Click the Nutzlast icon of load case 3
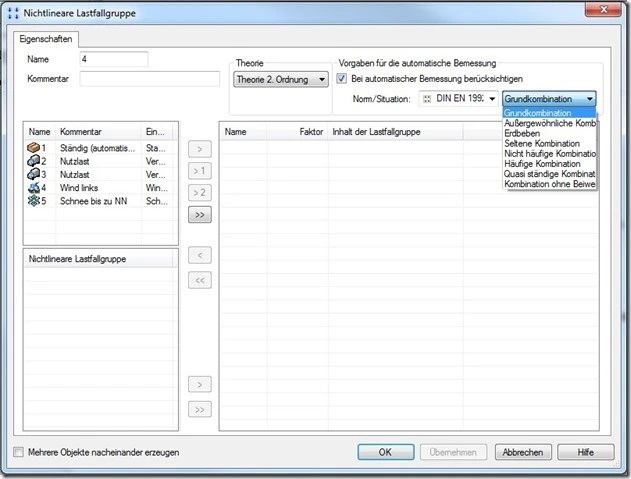This screenshot has height=479, width=631. 33,174
